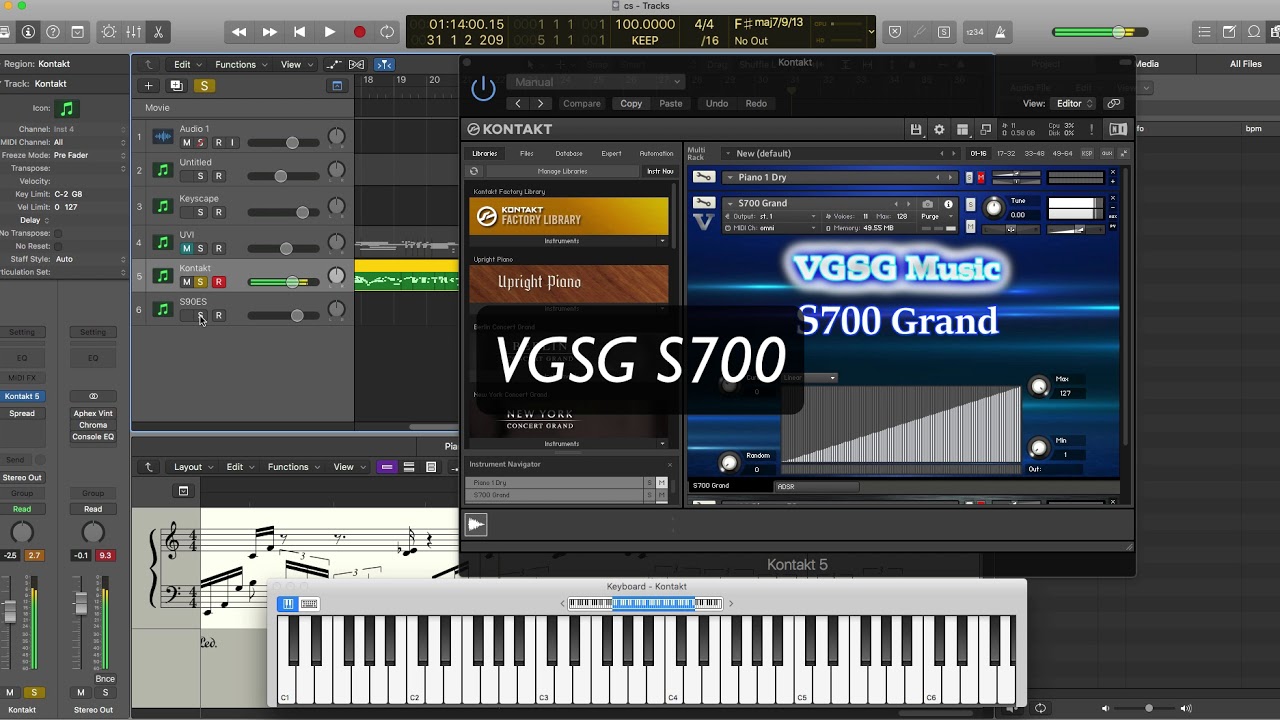Open the Note Pad icon
The image size is (1280, 720).
1229,32
